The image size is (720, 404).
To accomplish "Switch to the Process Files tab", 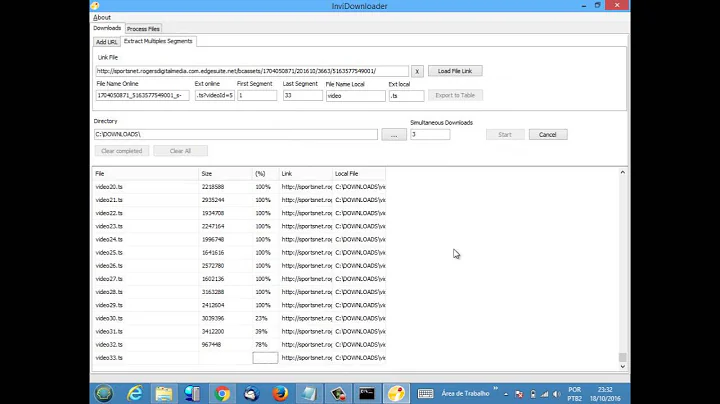I will pyautogui.click(x=143, y=28).
